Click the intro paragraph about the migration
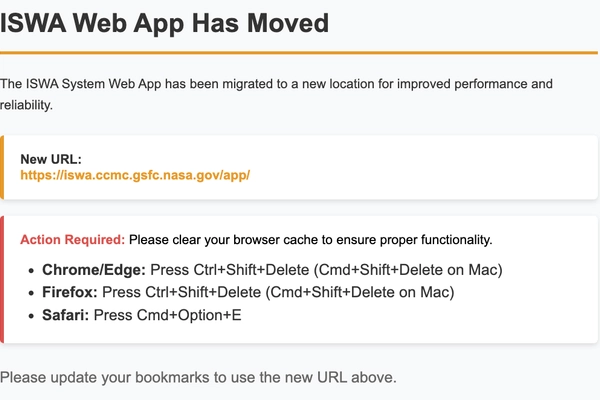The height and width of the screenshot is (400, 600). pyautogui.click(x=276, y=84)
